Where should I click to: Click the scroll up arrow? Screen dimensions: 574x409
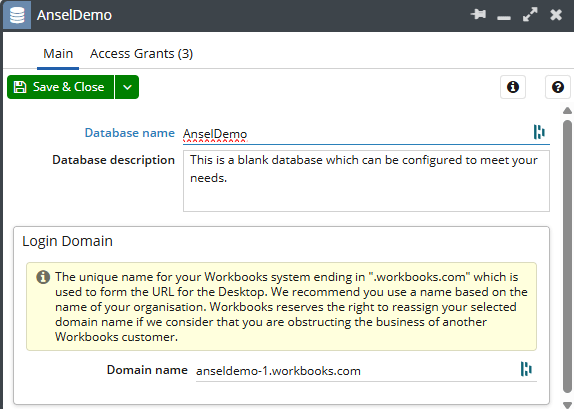(x=567, y=111)
